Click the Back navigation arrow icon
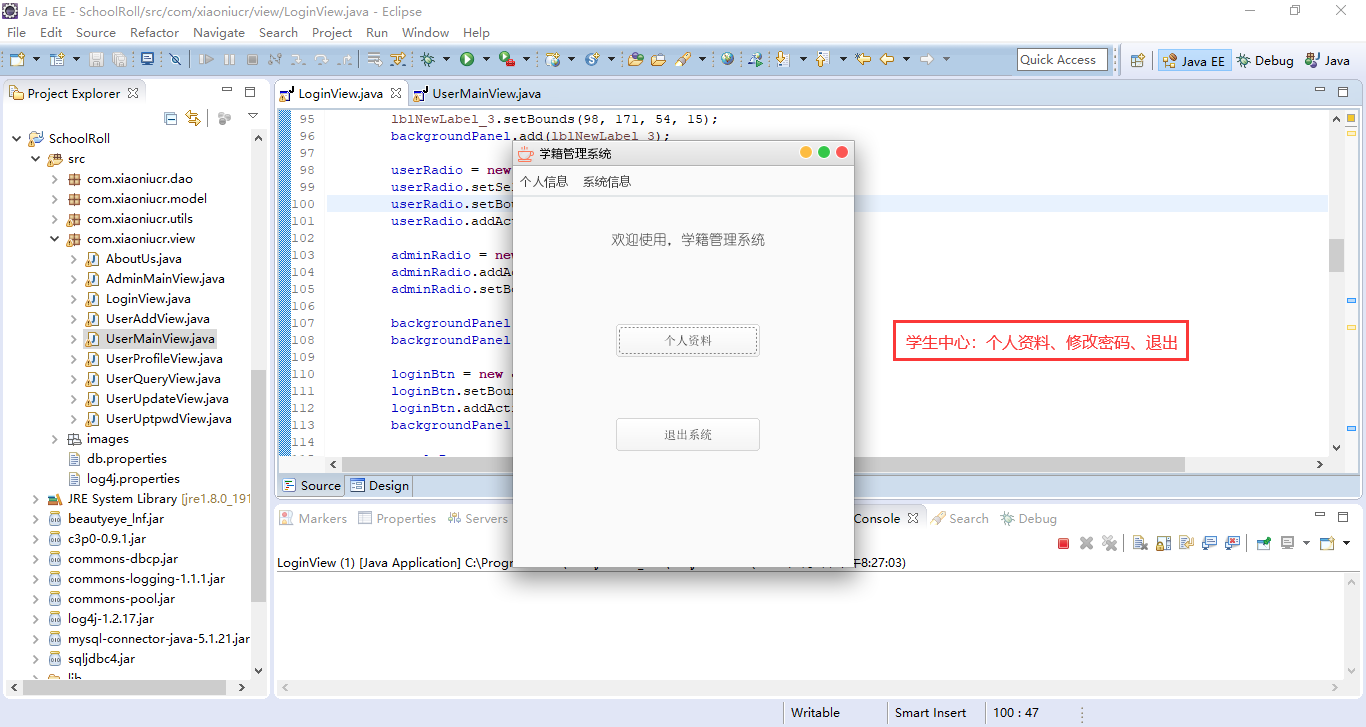The image size is (1366, 727). 886,59
